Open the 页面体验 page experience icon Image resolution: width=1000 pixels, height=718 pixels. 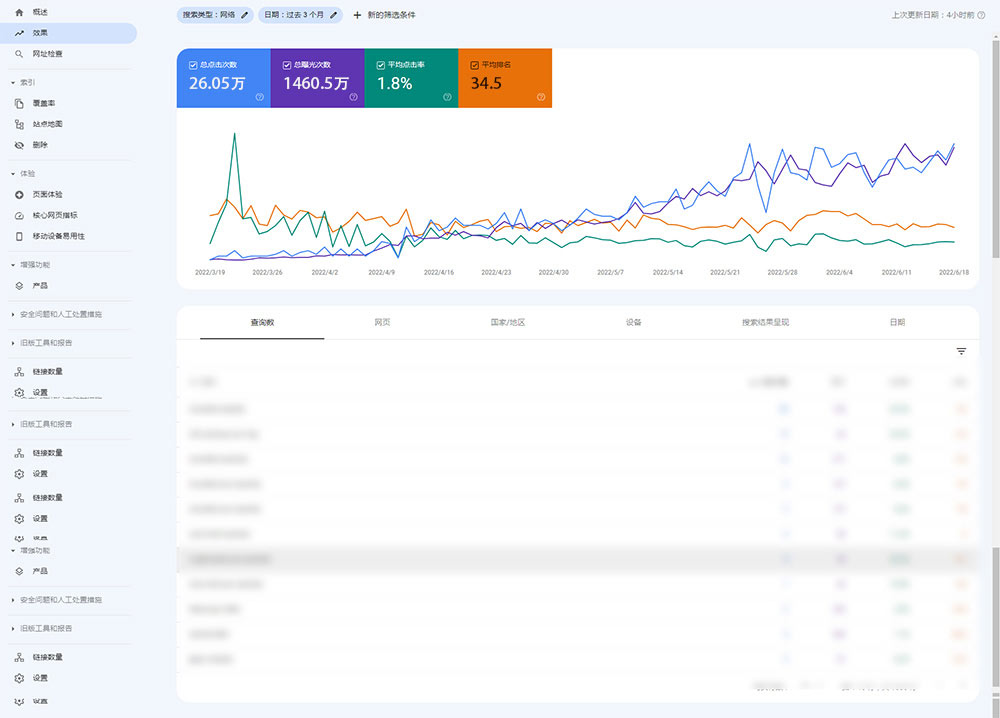(19, 194)
